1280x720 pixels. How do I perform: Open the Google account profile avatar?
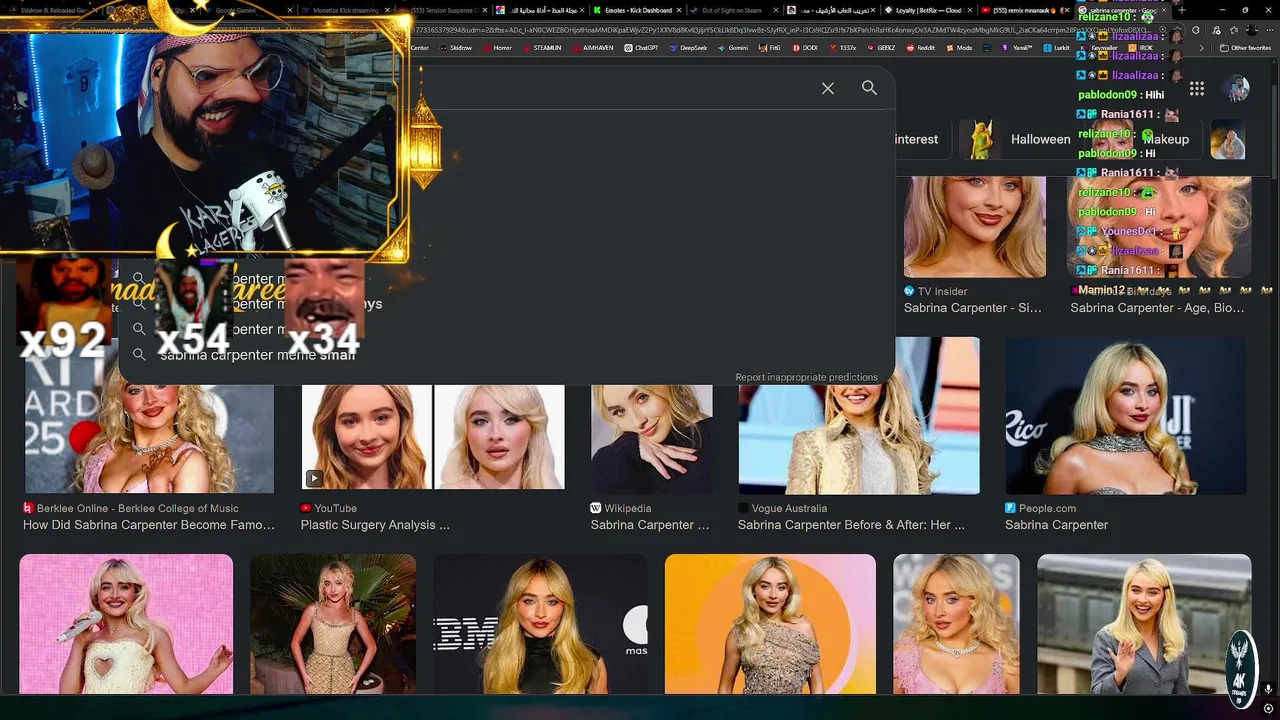click(1238, 89)
